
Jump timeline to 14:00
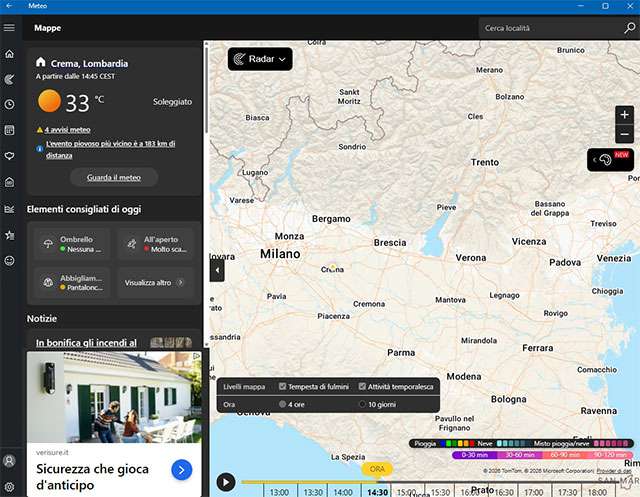(343, 492)
